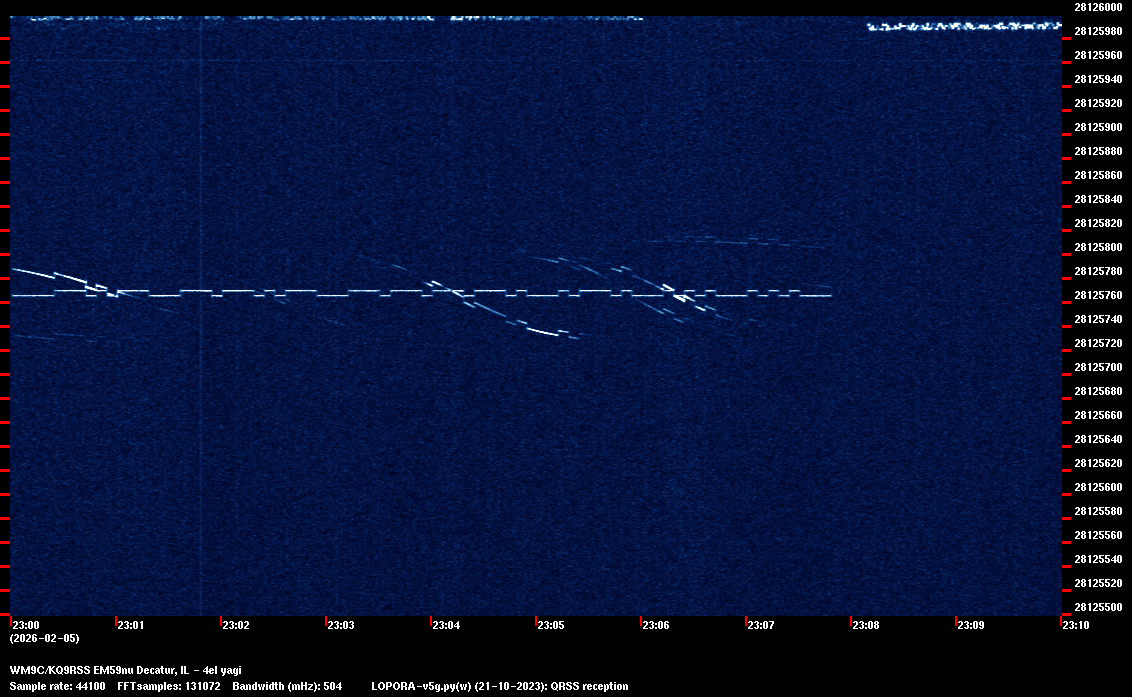The width and height of the screenshot is (1132, 697).
Task: Select the 23:08 time marker
Action: [x=866, y=625]
